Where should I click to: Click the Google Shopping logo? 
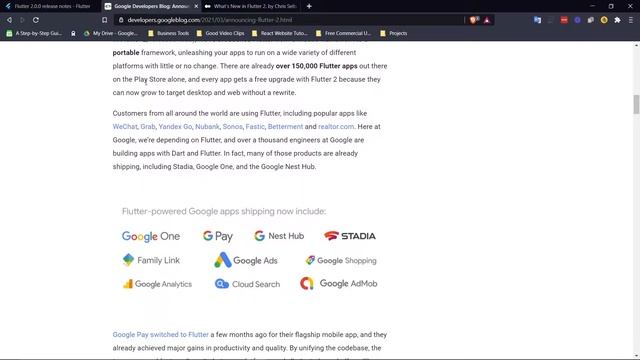coord(341,260)
